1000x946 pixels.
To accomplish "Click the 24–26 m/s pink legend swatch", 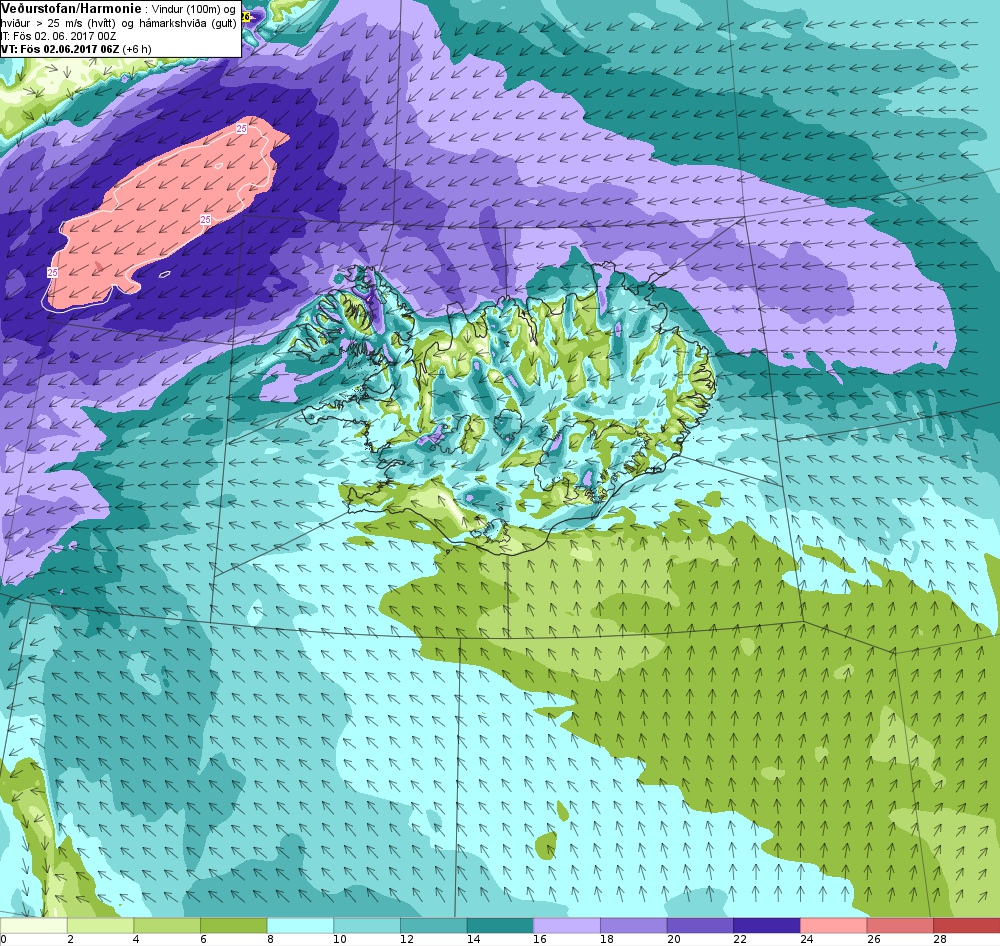I will [833, 925].
